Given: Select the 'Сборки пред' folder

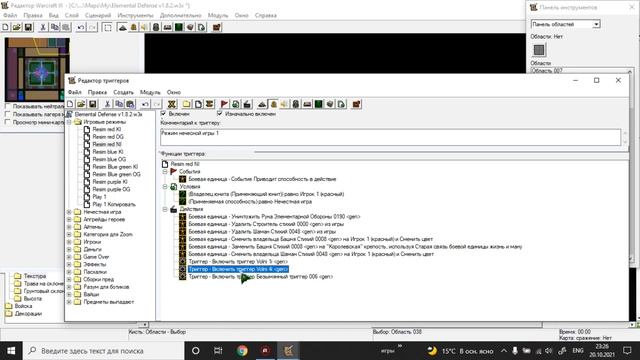Looking at the screenshot, I should pyautogui.click(x=98, y=279).
